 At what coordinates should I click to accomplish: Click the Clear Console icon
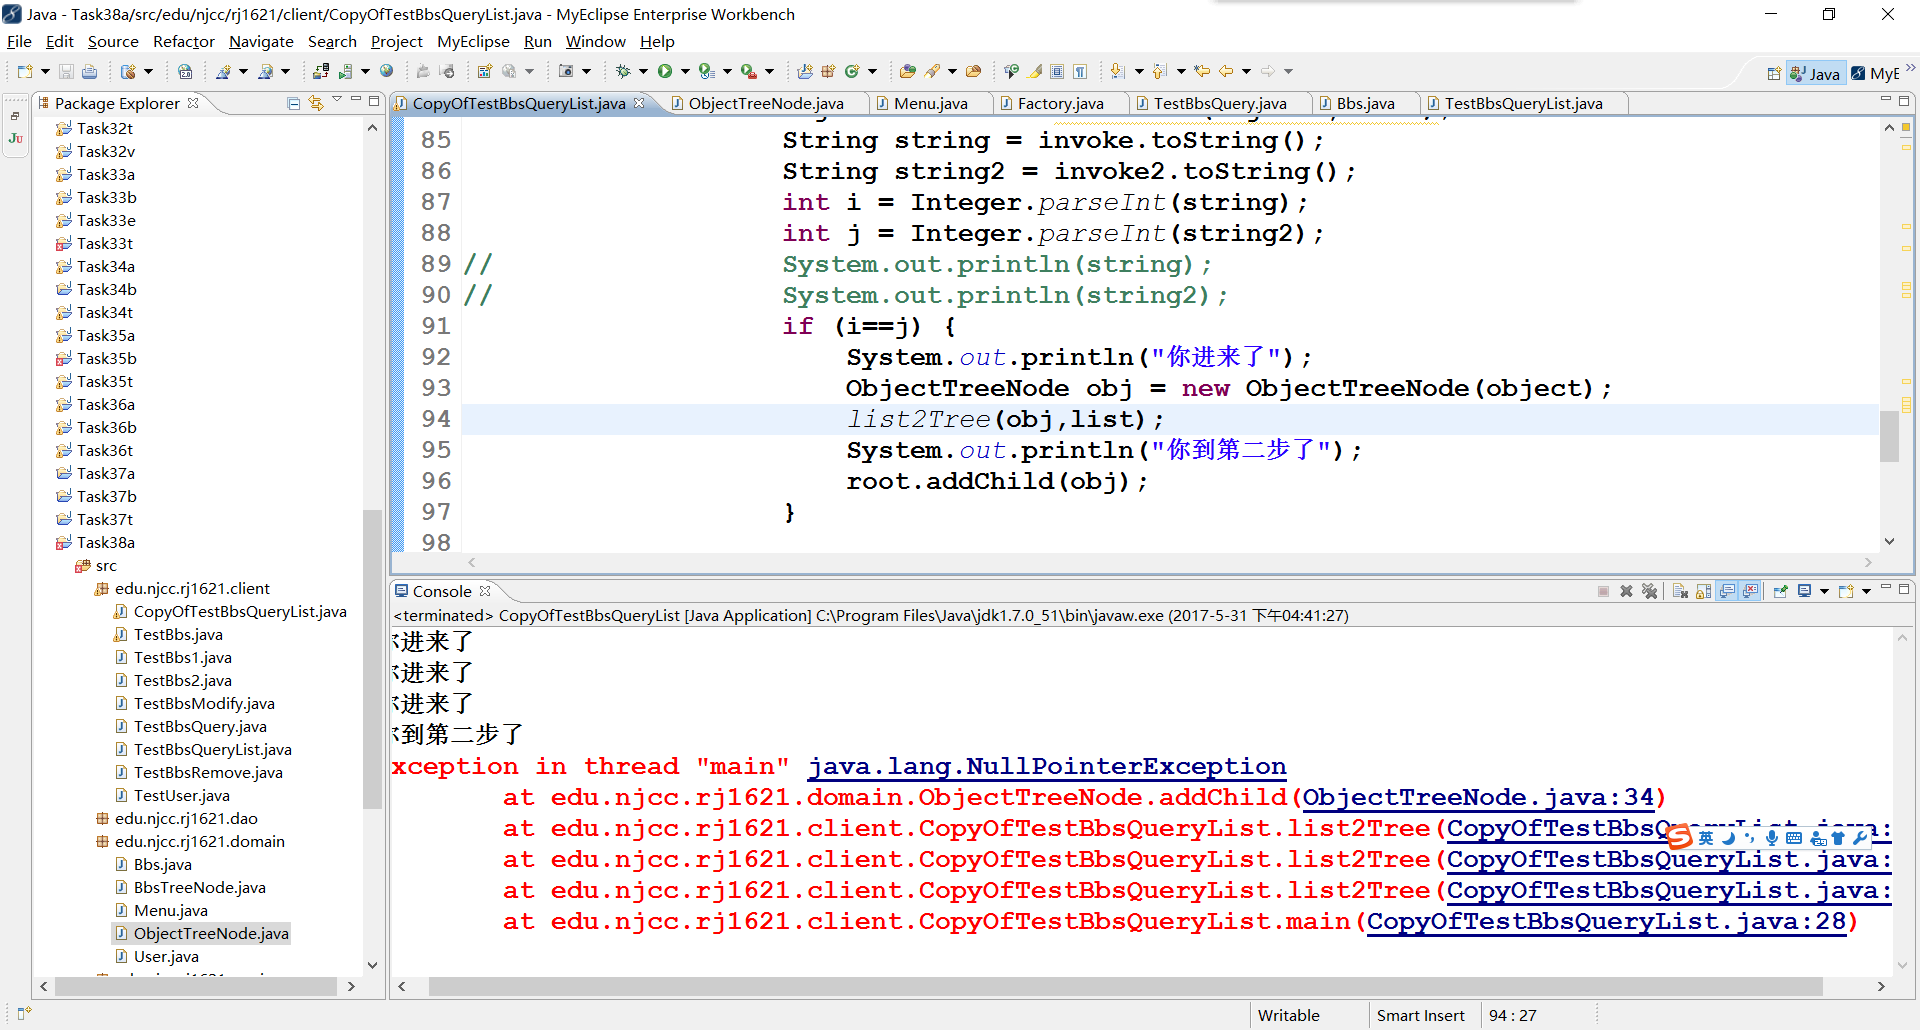tap(1680, 591)
